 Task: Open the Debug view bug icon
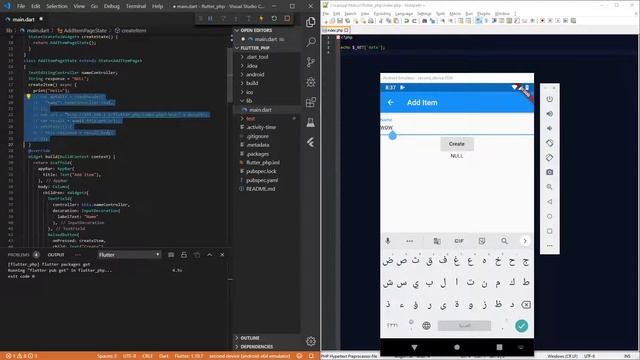pos(311,82)
